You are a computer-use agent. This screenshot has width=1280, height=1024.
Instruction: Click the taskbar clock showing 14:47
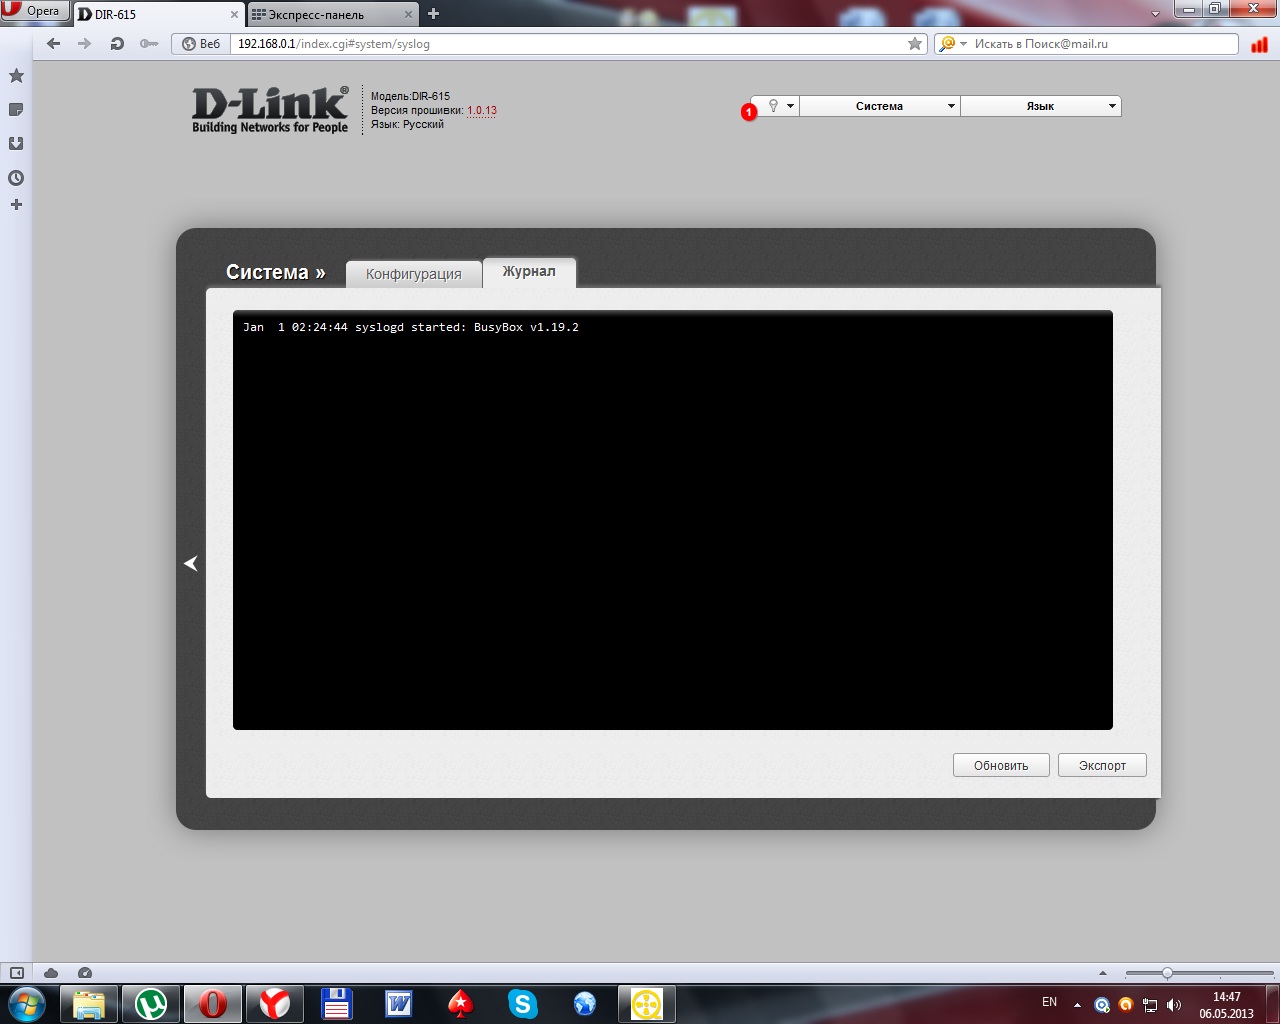1227,1005
